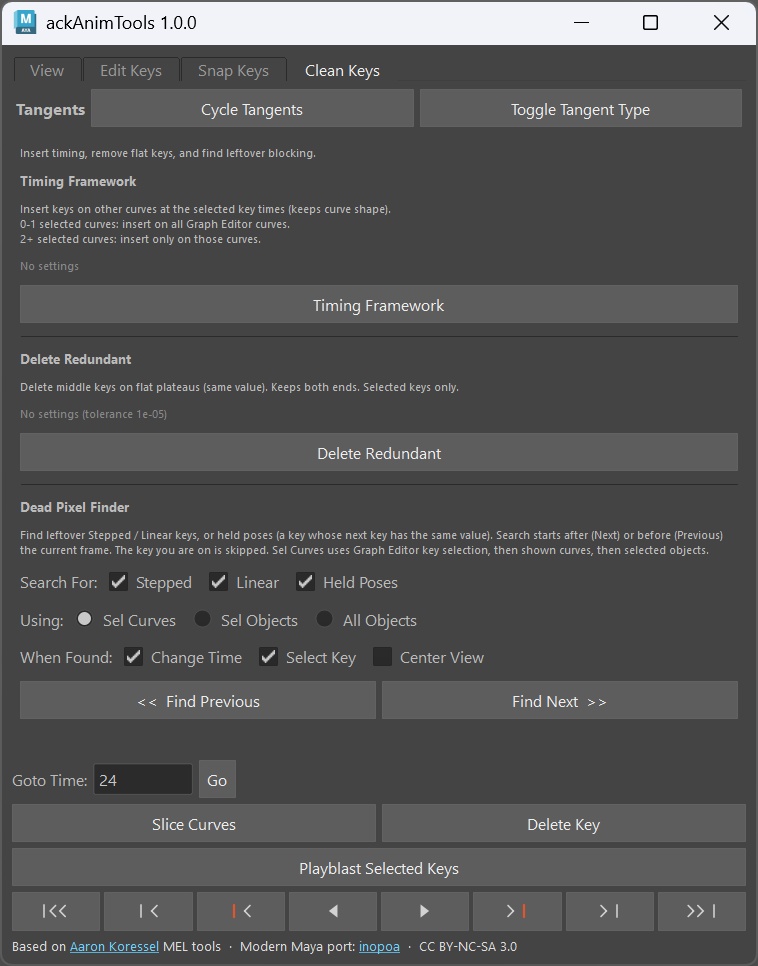Select the Clean Keys tab
Viewport: 758px width, 966px height.
(343, 70)
